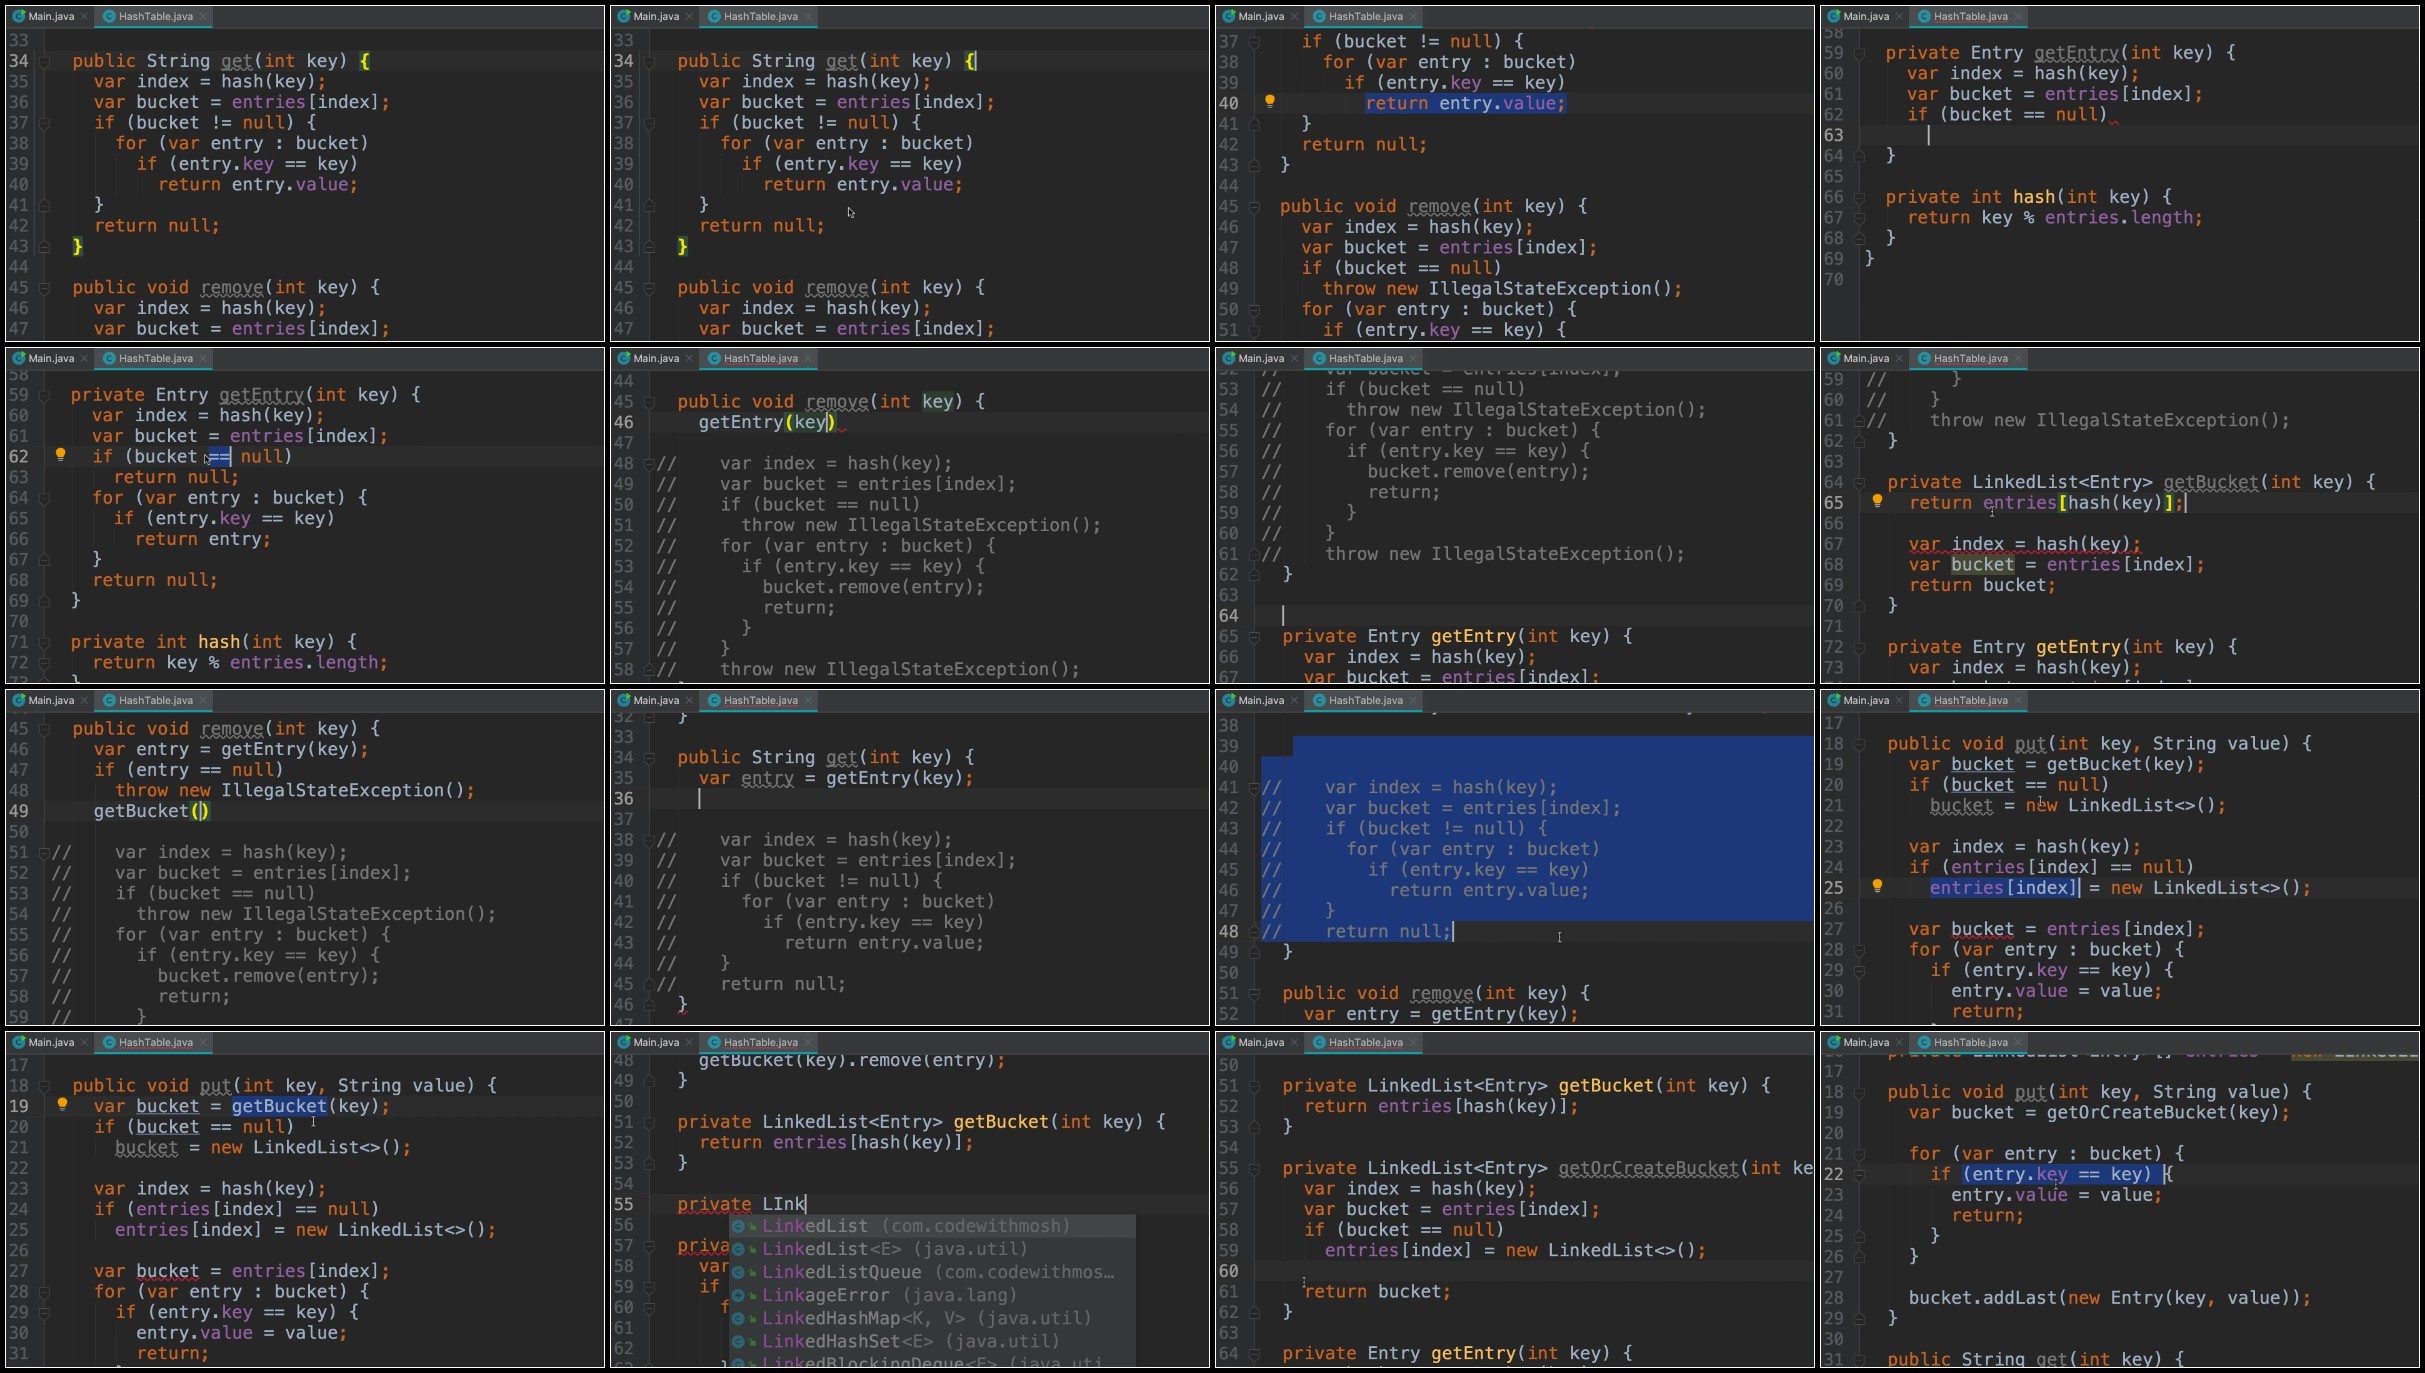Collapse 'private Entry getEntry' at line 64
Image resolution: width=2425 pixels, height=1373 pixels.
click(1254, 1353)
